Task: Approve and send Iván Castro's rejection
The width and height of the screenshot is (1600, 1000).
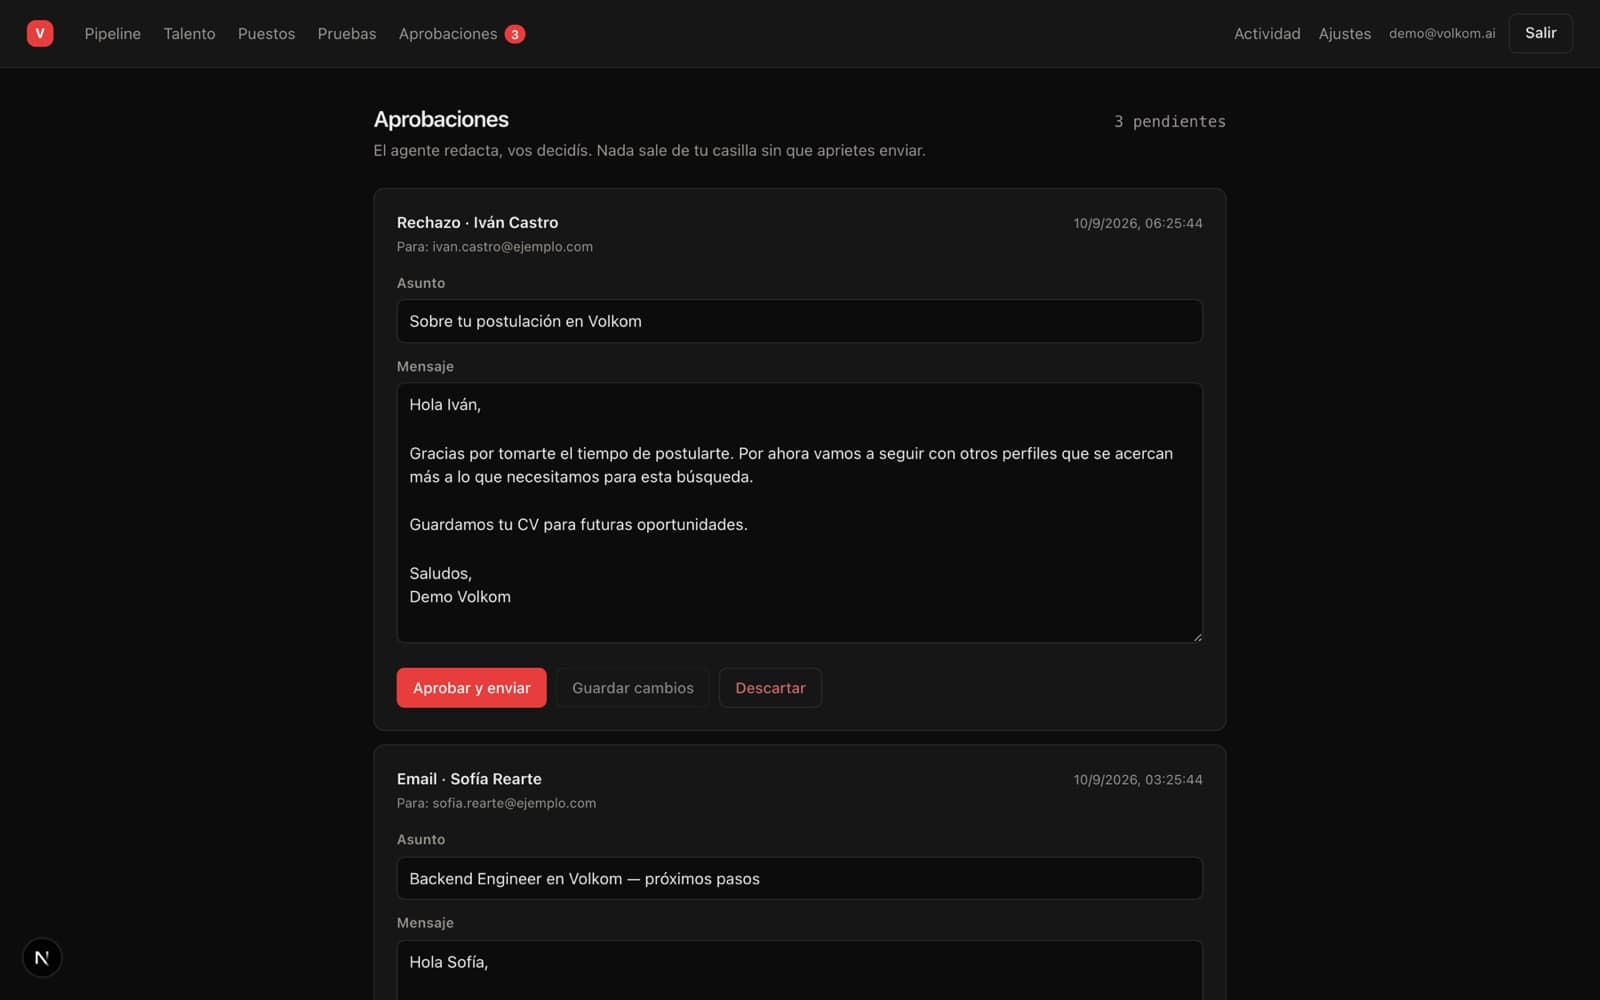Action: tap(471, 688)
